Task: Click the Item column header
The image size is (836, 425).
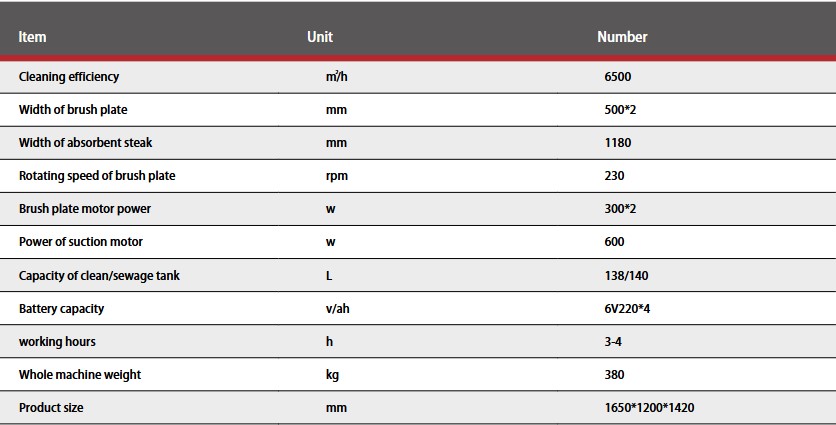Action: pos(33,37)
